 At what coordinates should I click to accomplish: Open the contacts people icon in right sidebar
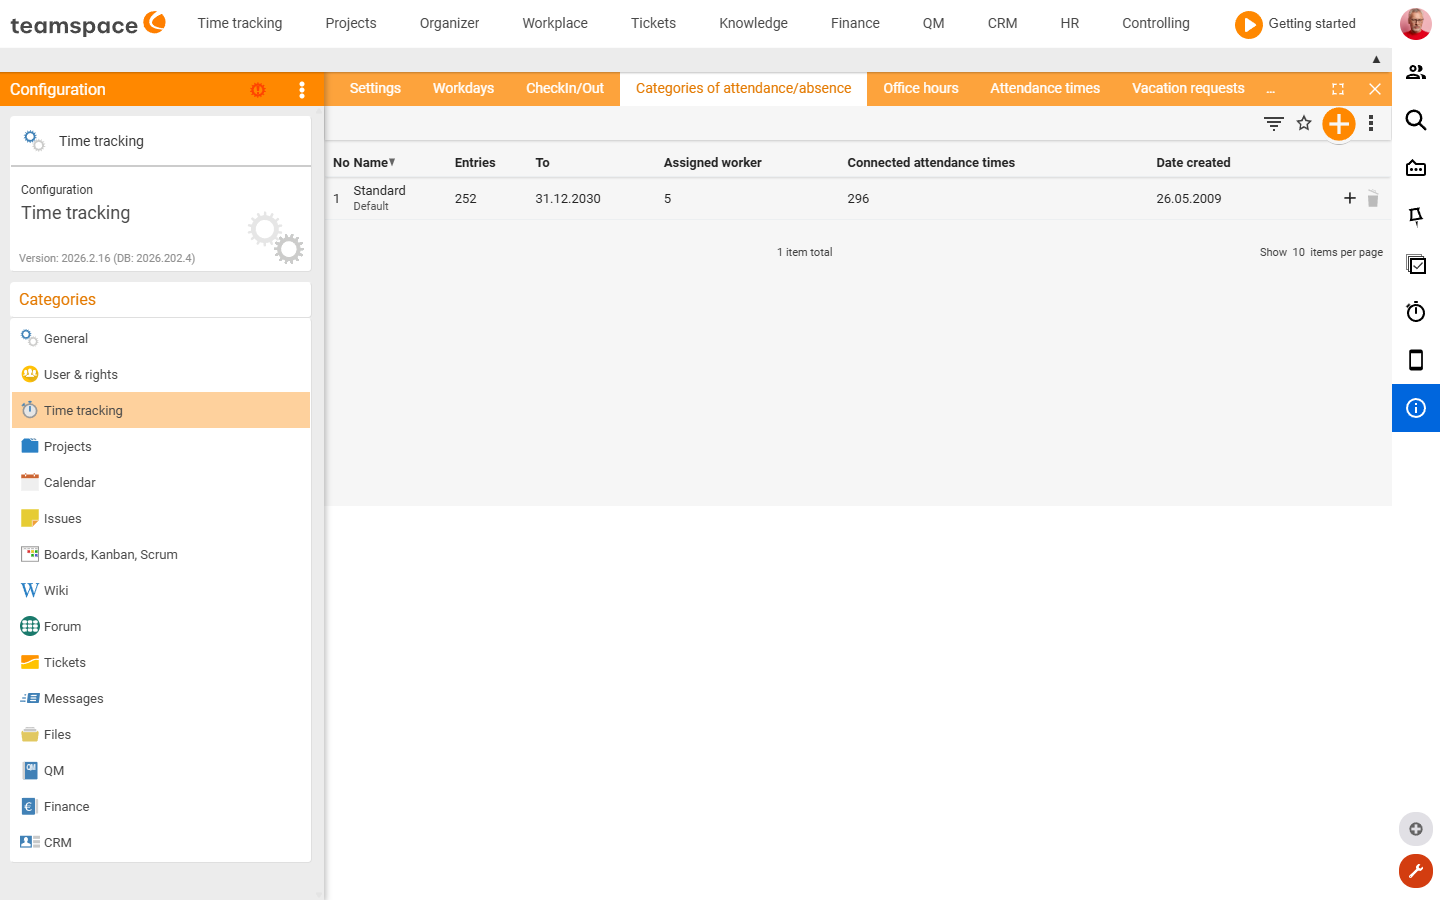click(x=1416, y=72)
